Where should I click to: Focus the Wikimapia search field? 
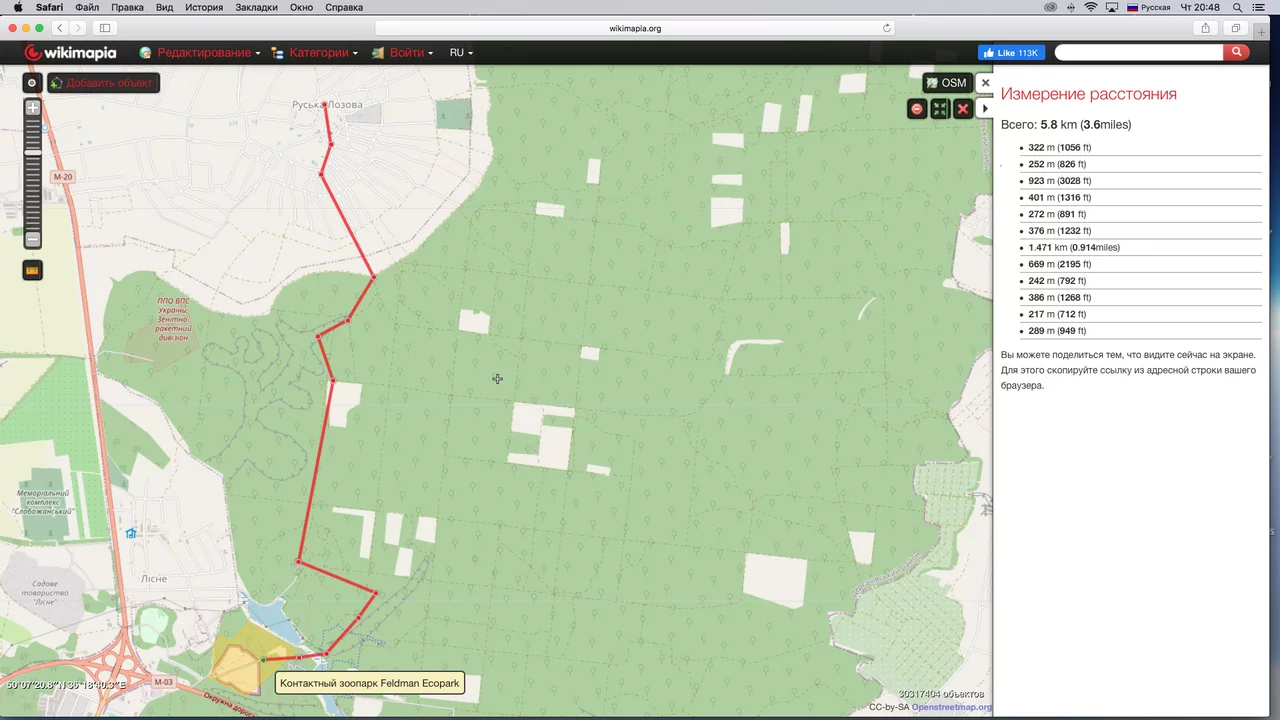click(x=1139, y=53)
